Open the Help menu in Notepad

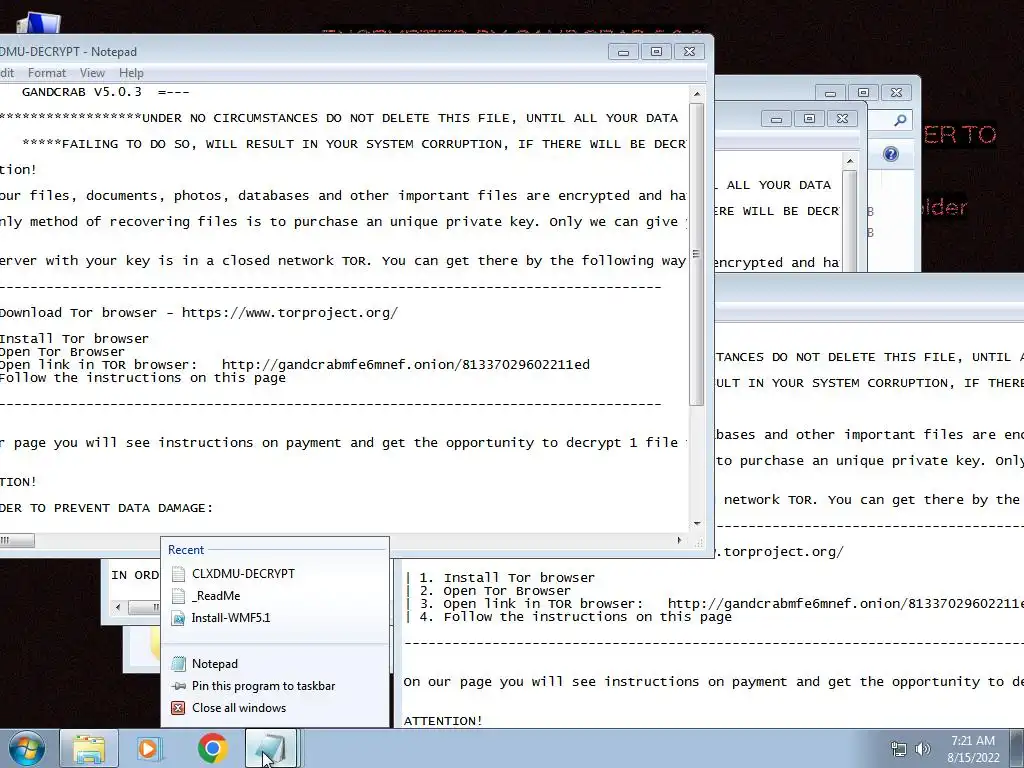pyautogui.click(x=131, y=72)
